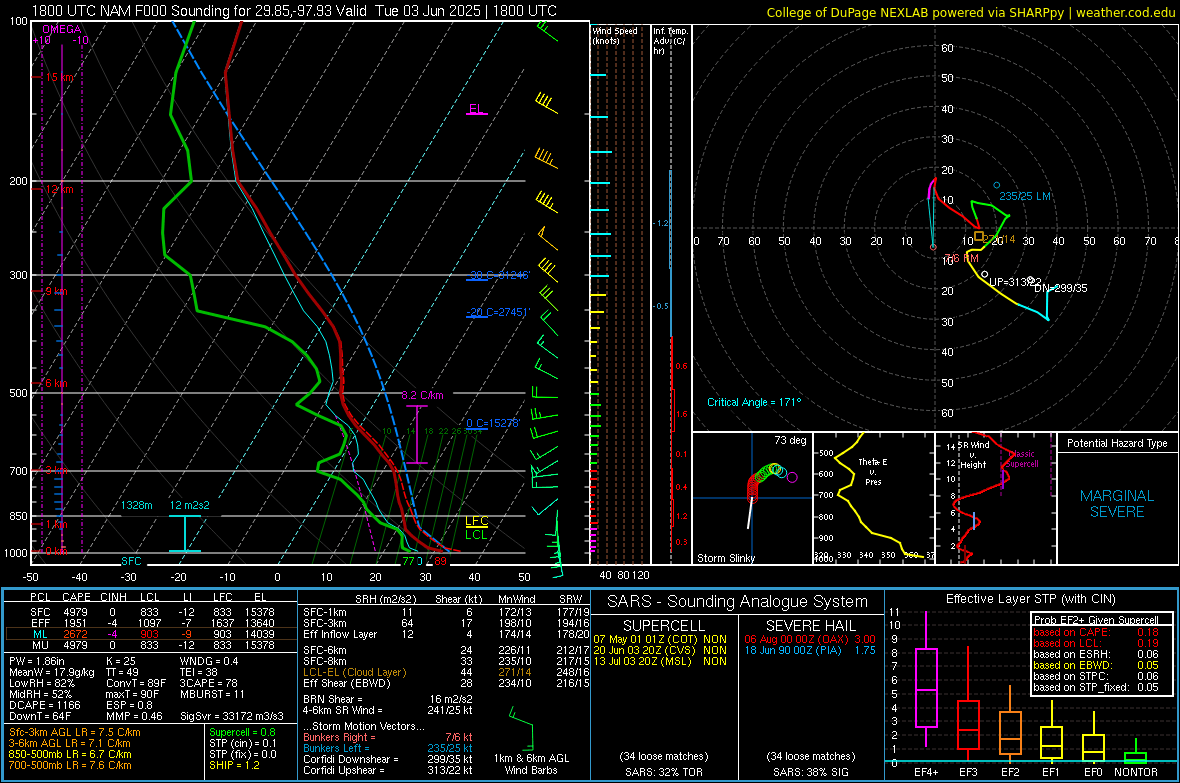Click the 'Corfidi Downshear' vector row
Image resolution: width=1180 pixels, height=783 pixels.
click(x=388, y=759)
